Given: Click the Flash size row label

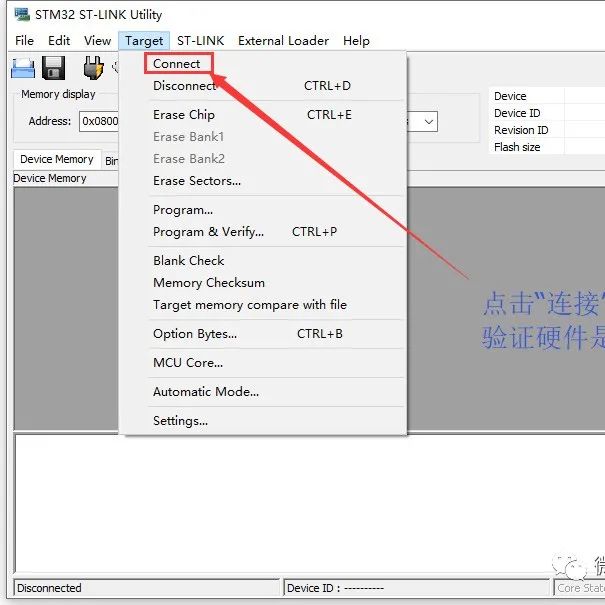Looking at the screenshot, I should [x=517, y=147].
